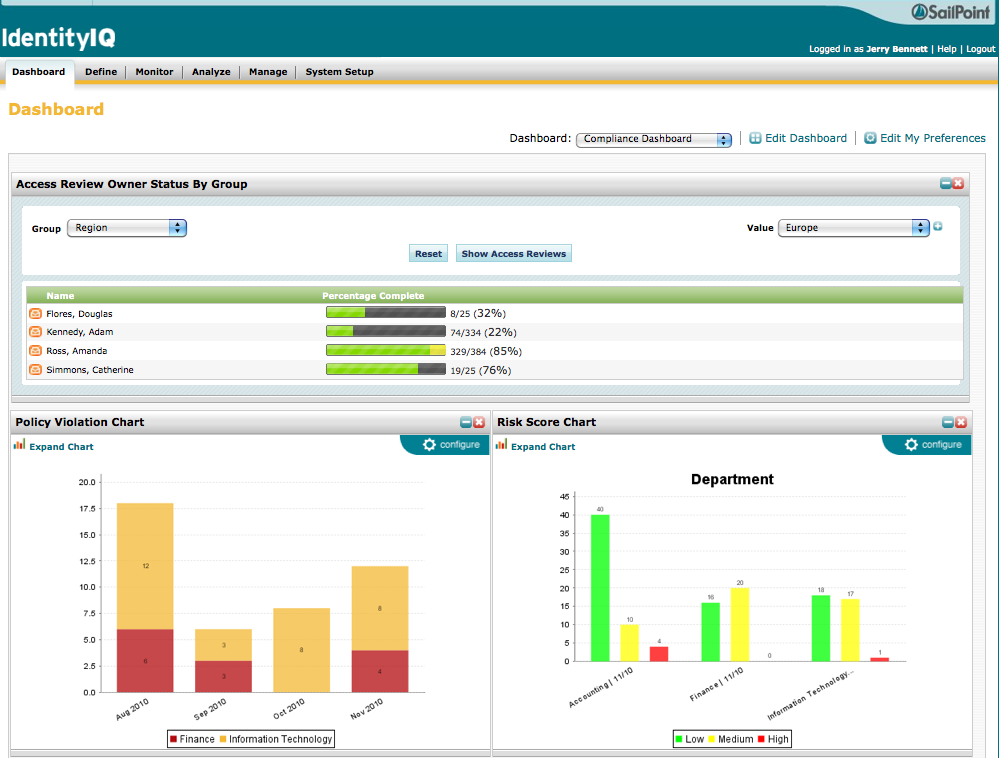Click the Accounting red High bar of 4
Image resolution: width=999 pixels, height=758 pixels.
(x=659, y=654)
